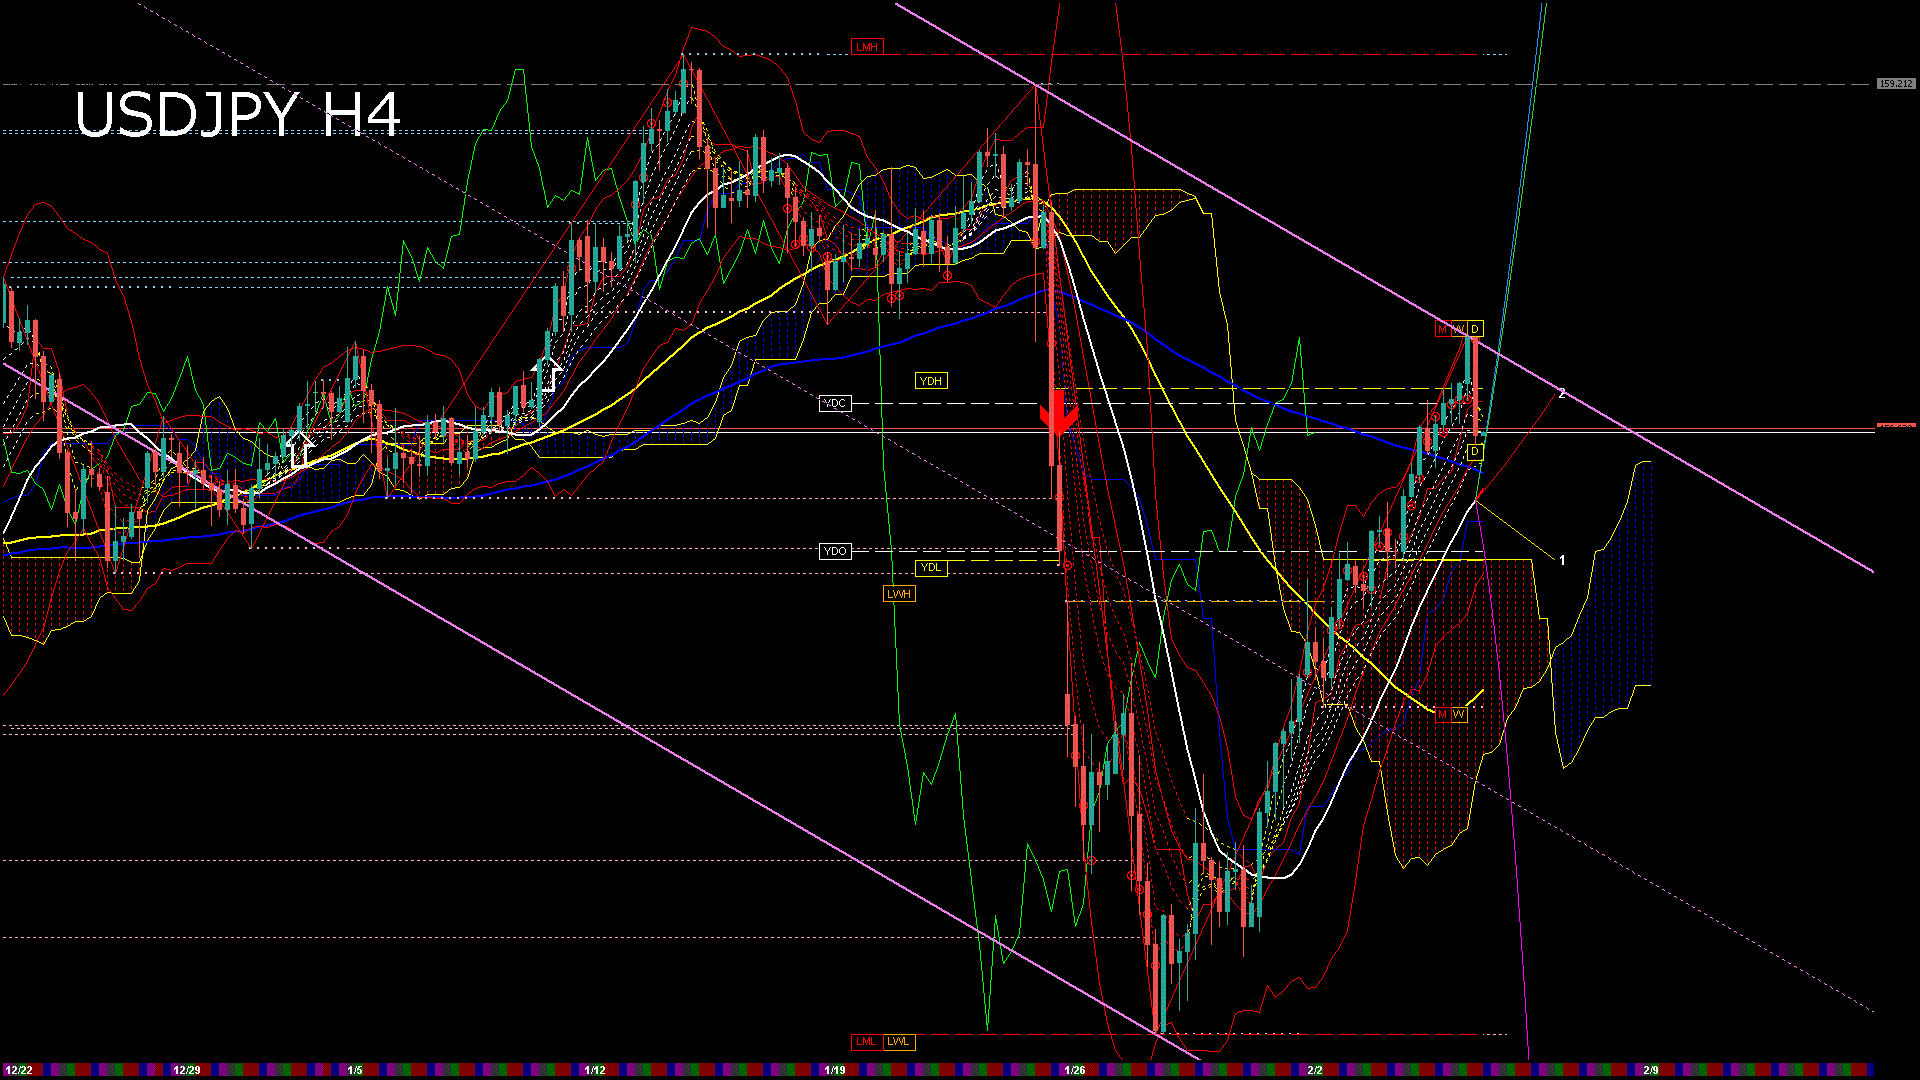Click the yellow D label atop latest candle
Image resolution: width=1920 pixels, height=1080 pixels.
[1475, 329]
